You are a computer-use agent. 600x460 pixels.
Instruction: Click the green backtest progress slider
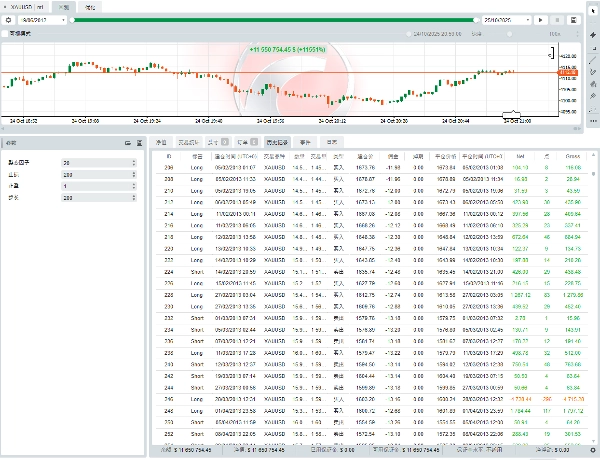[x=275, y=19]
